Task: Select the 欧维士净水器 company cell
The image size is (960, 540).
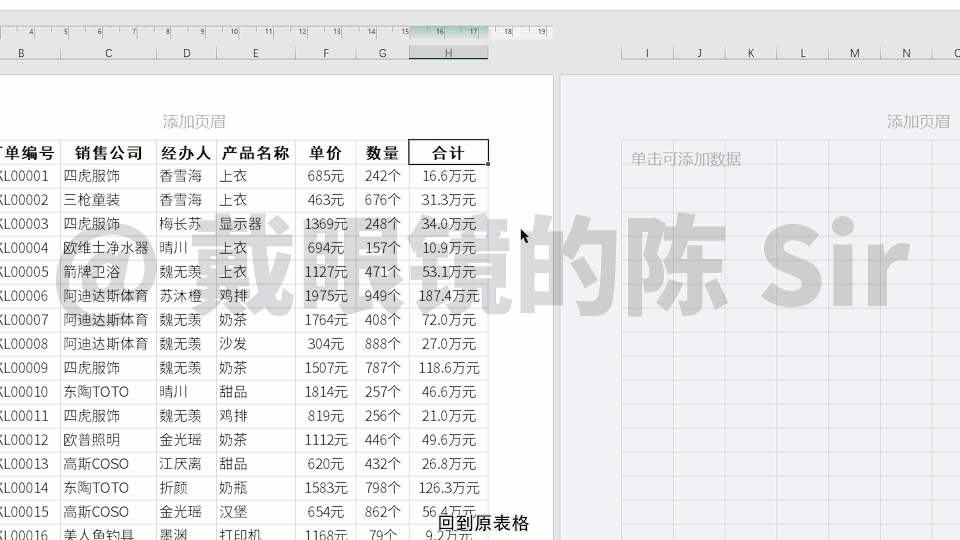Action: (x=108, y=248)
